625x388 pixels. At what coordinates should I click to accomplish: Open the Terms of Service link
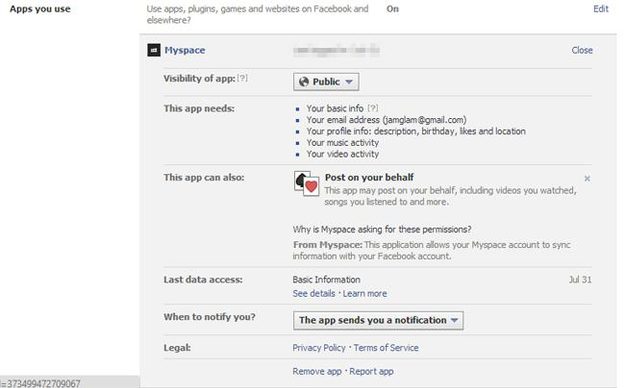(386, 348)
